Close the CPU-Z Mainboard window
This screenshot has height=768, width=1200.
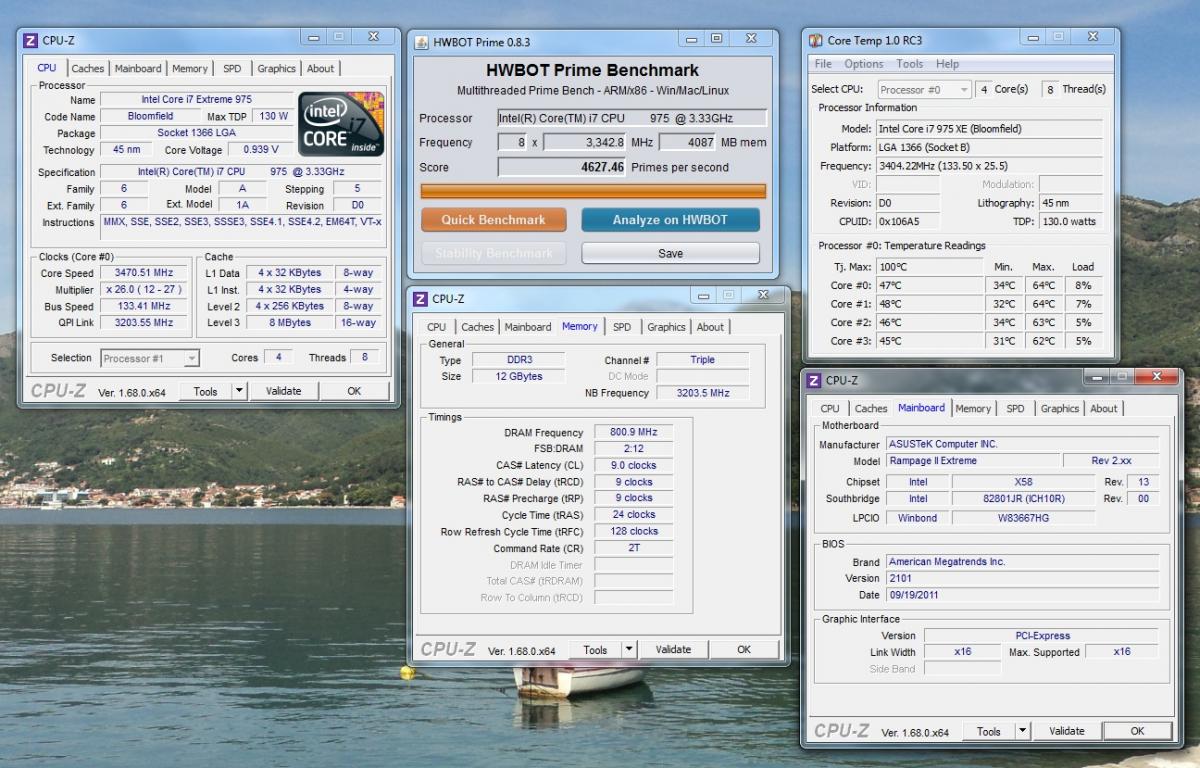[x=1159, y=377]
